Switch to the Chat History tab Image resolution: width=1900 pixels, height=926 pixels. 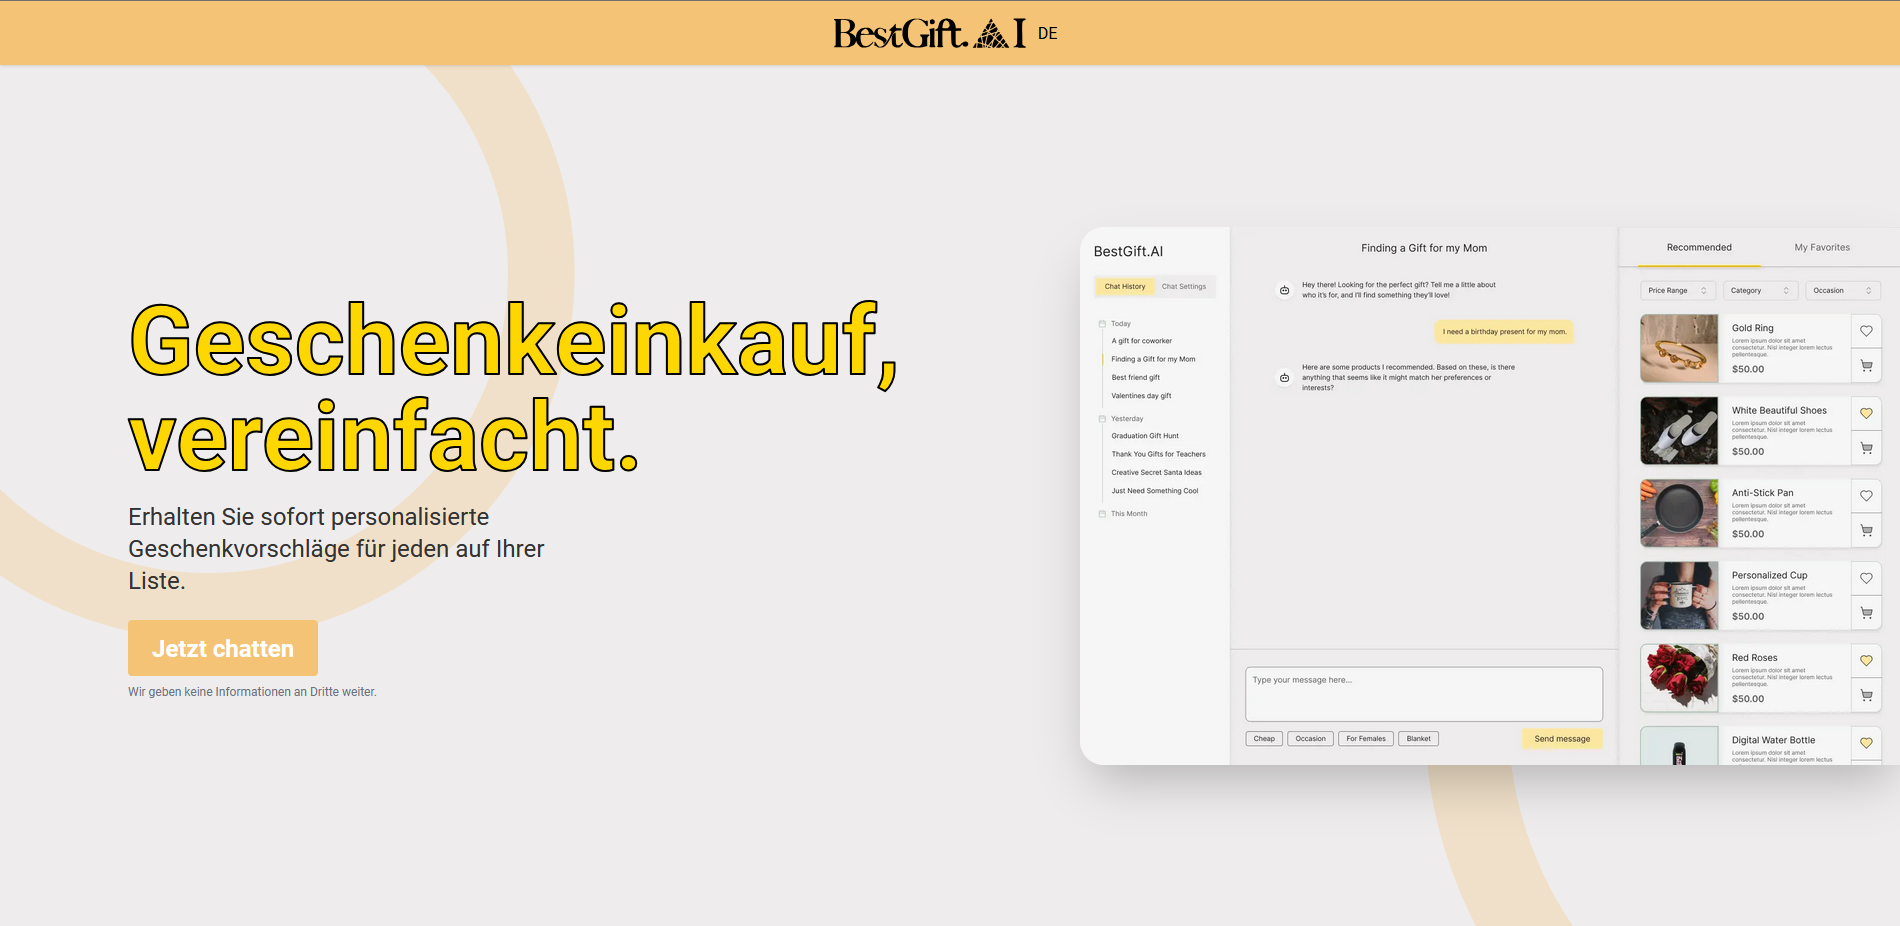point(1125,286)
